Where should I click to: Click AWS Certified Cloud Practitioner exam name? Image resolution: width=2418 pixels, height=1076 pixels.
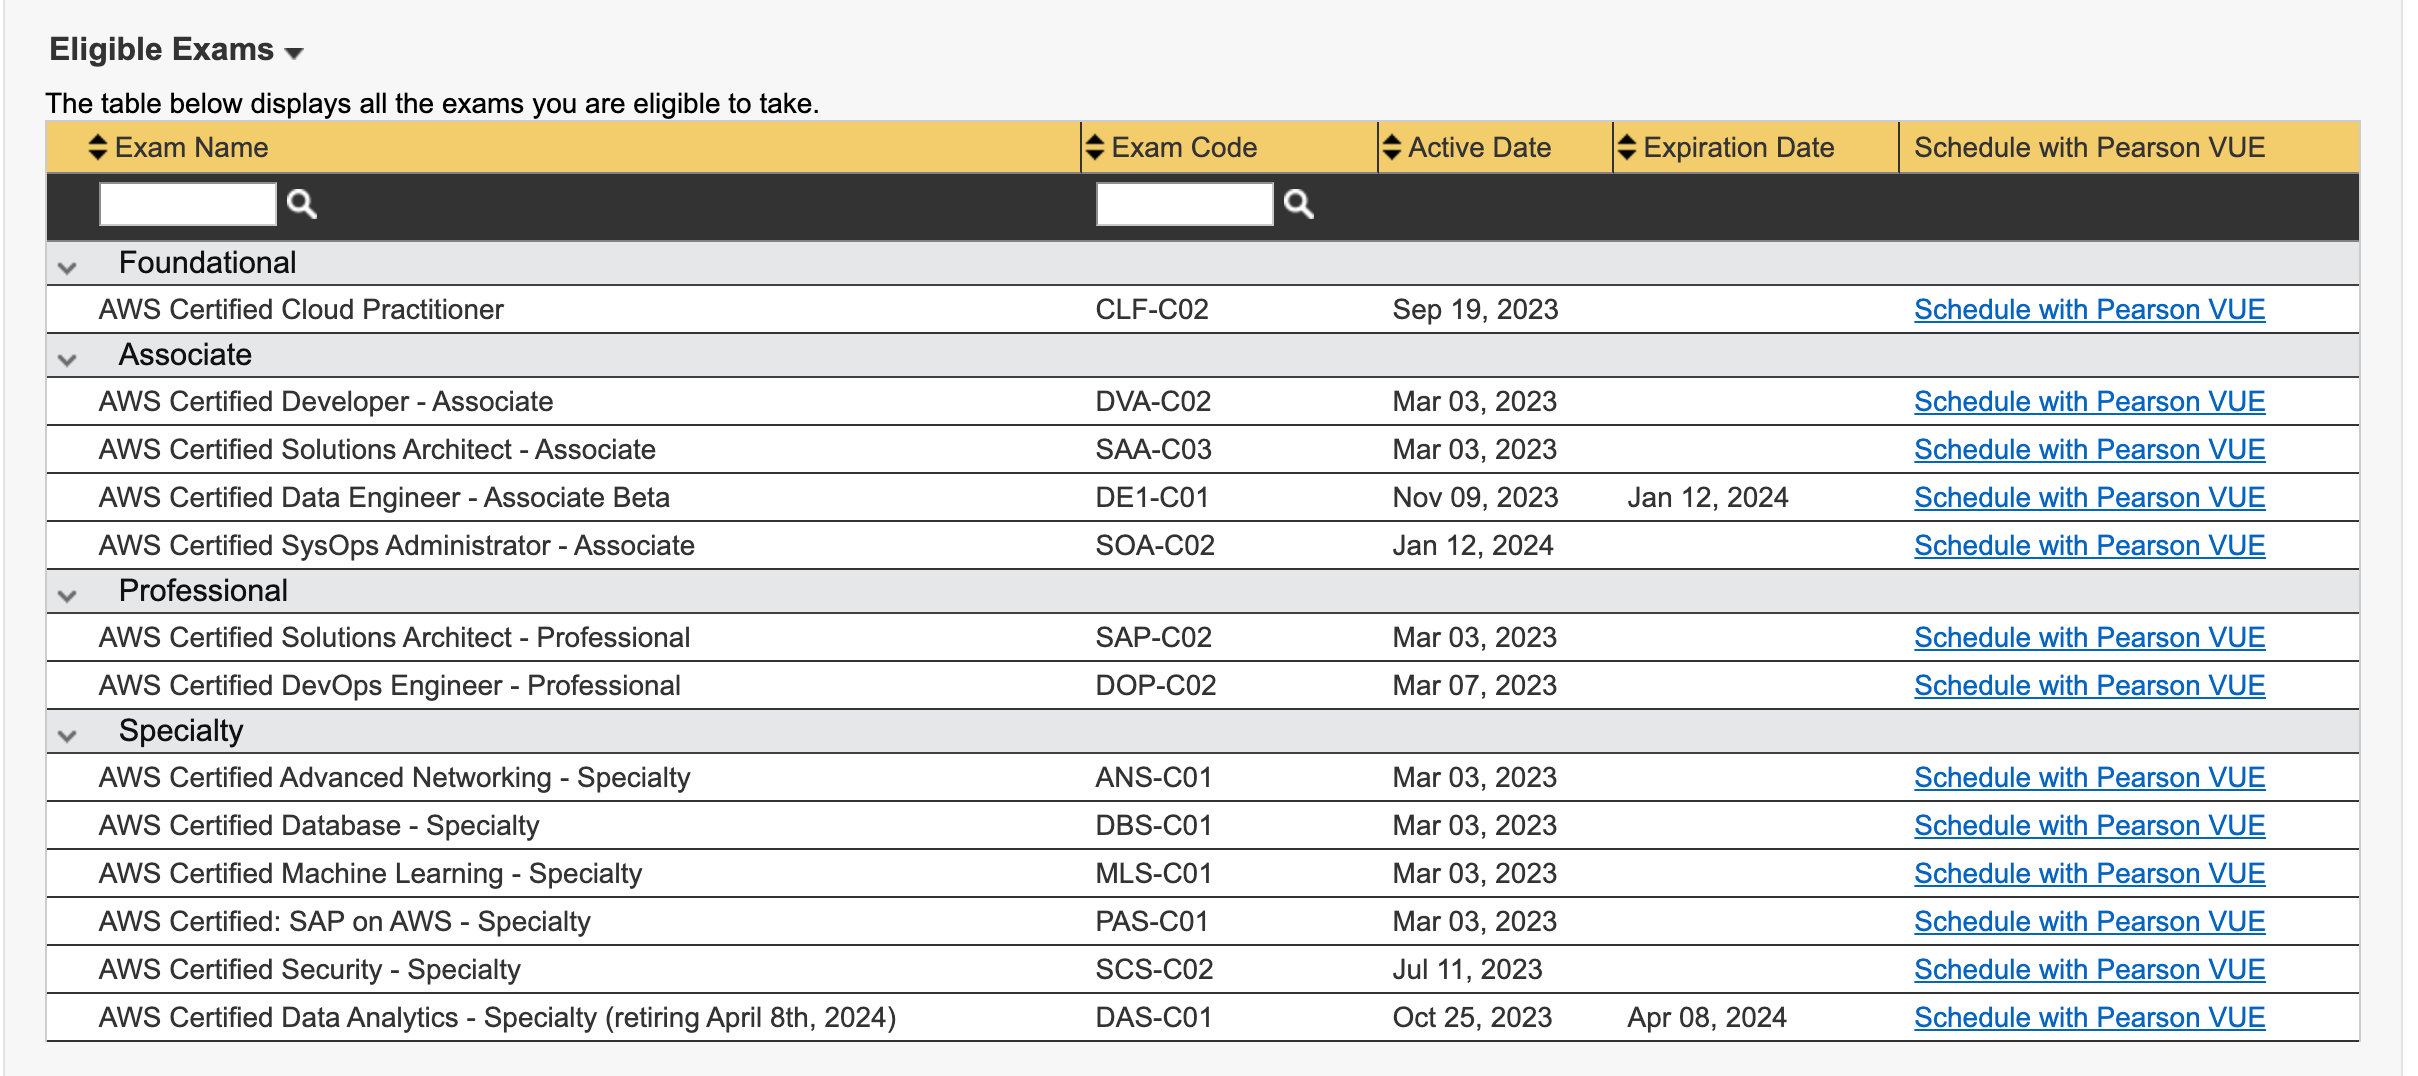(x=300, y=310)
